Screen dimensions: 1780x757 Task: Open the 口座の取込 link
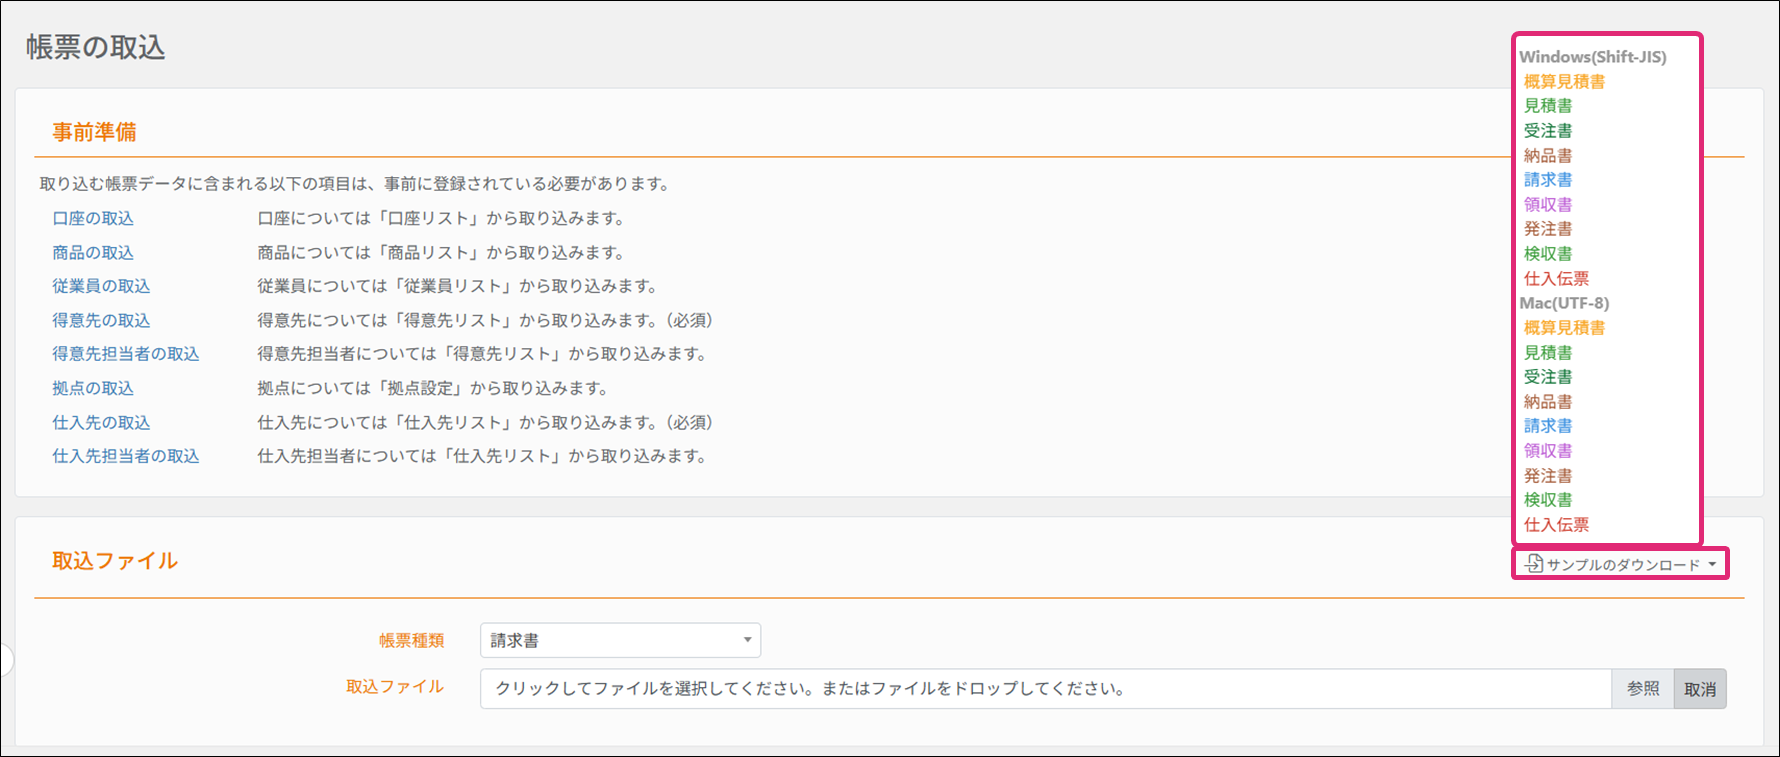tap(93, 218)
